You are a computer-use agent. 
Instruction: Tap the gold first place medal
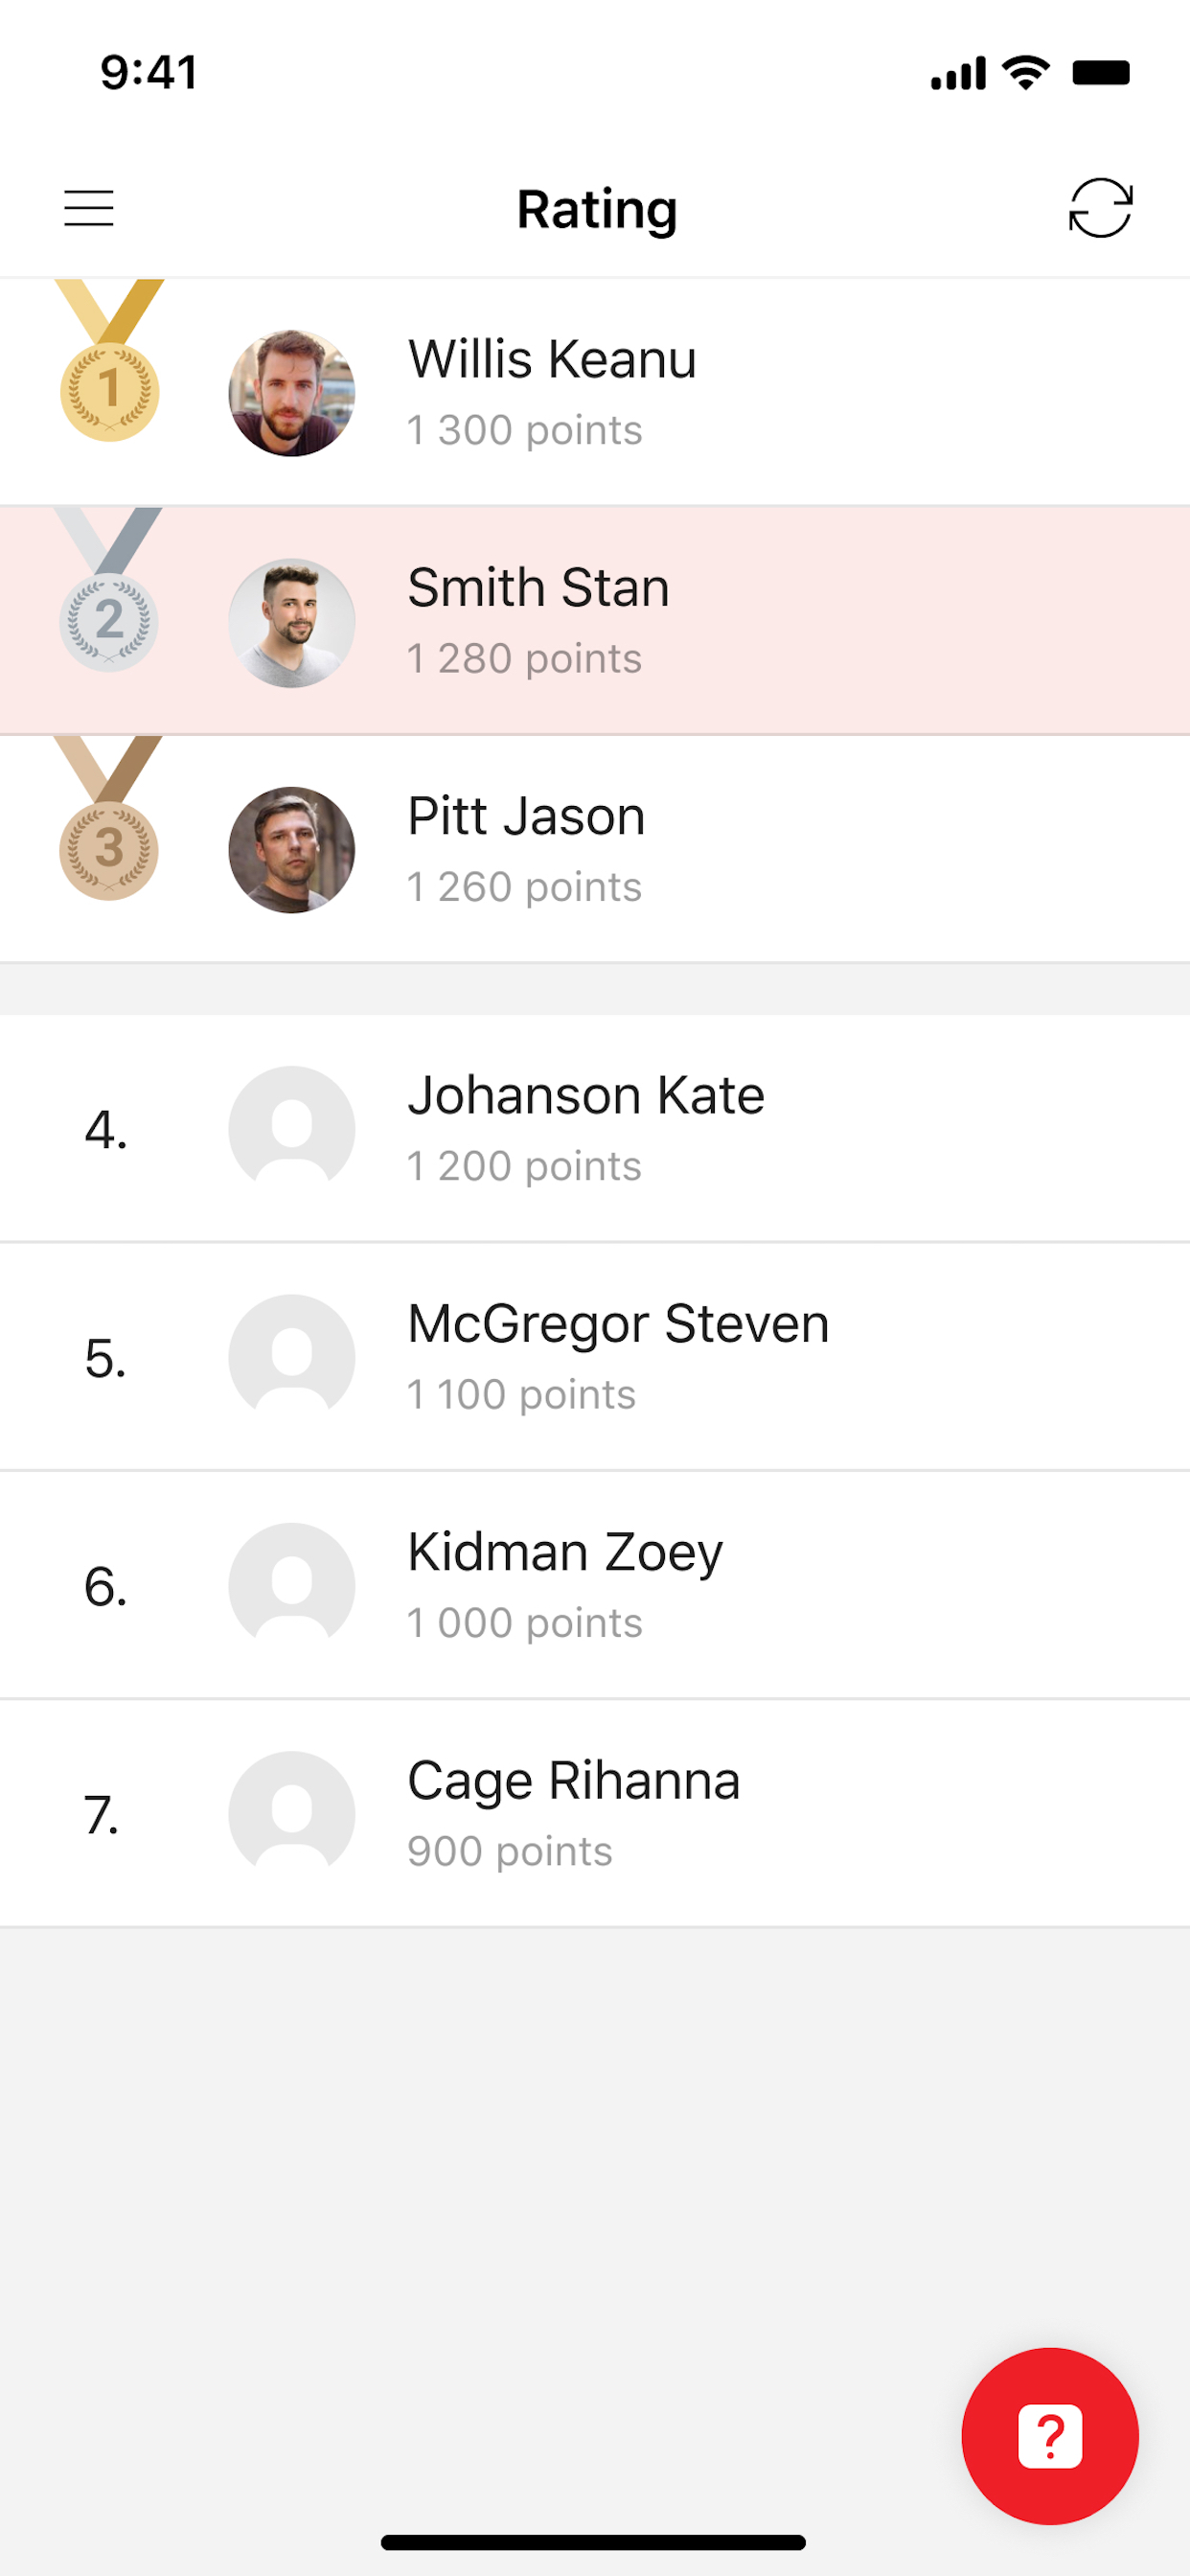click(109, 361)
